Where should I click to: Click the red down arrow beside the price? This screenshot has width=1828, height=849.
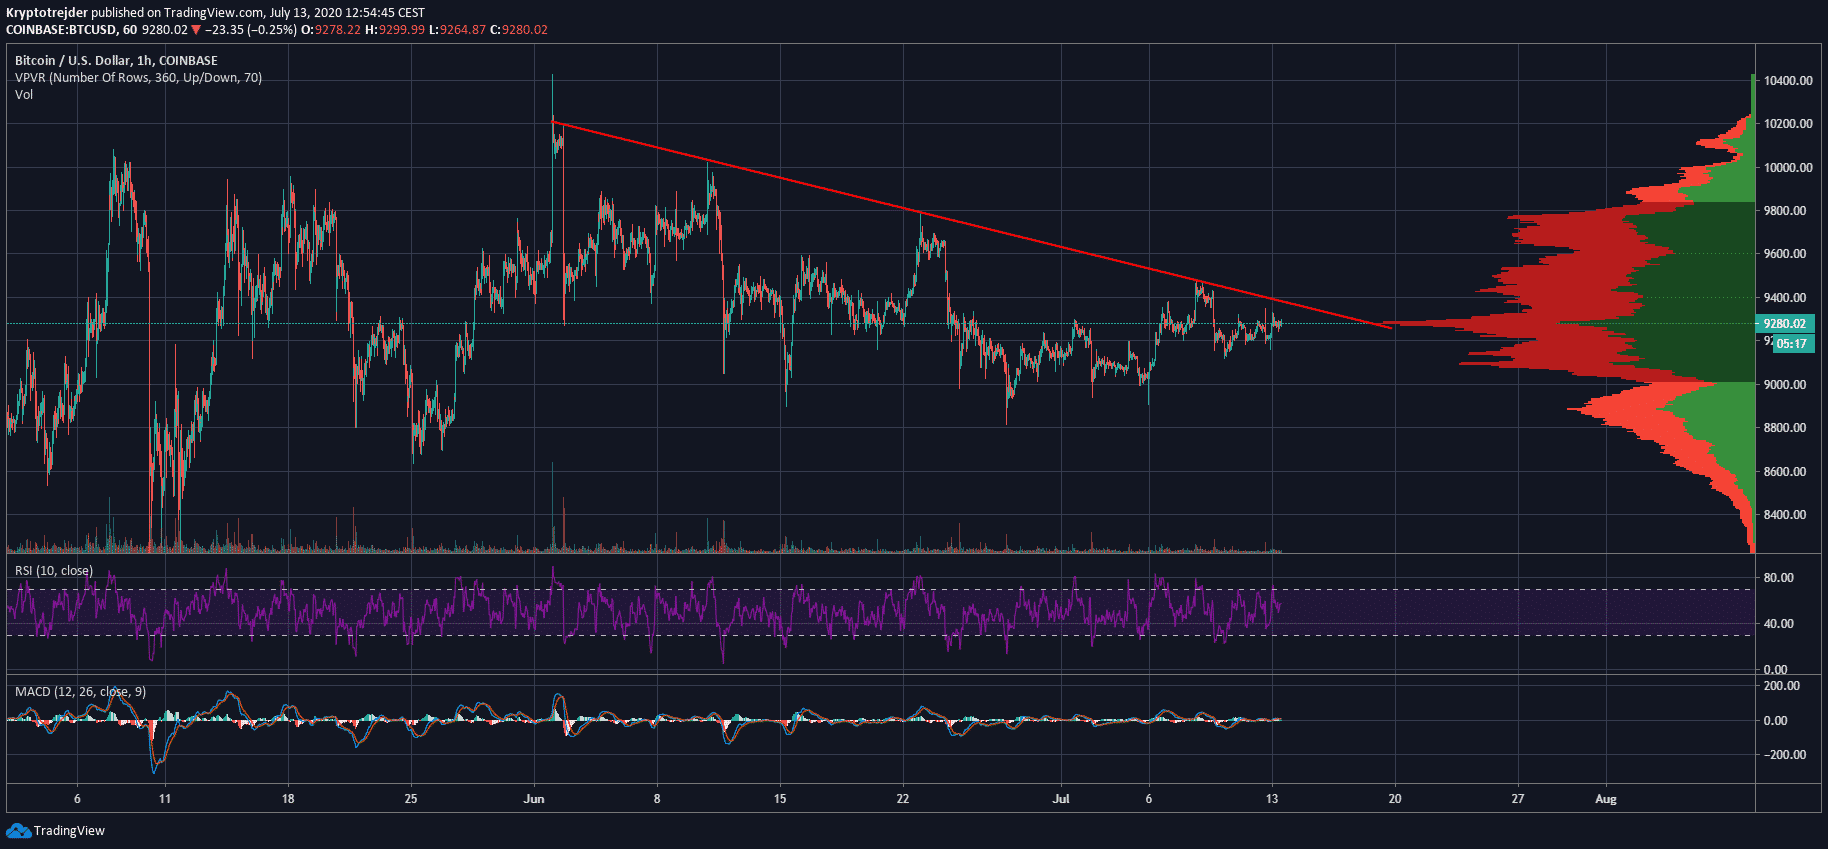pyautogui.click(x=197, y=30)
